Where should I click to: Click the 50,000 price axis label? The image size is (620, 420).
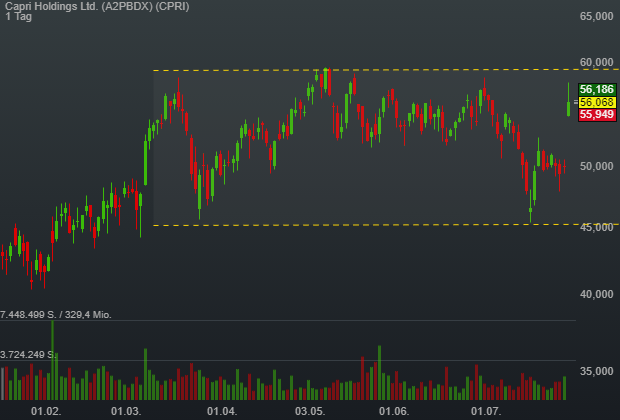coord(596,166)
